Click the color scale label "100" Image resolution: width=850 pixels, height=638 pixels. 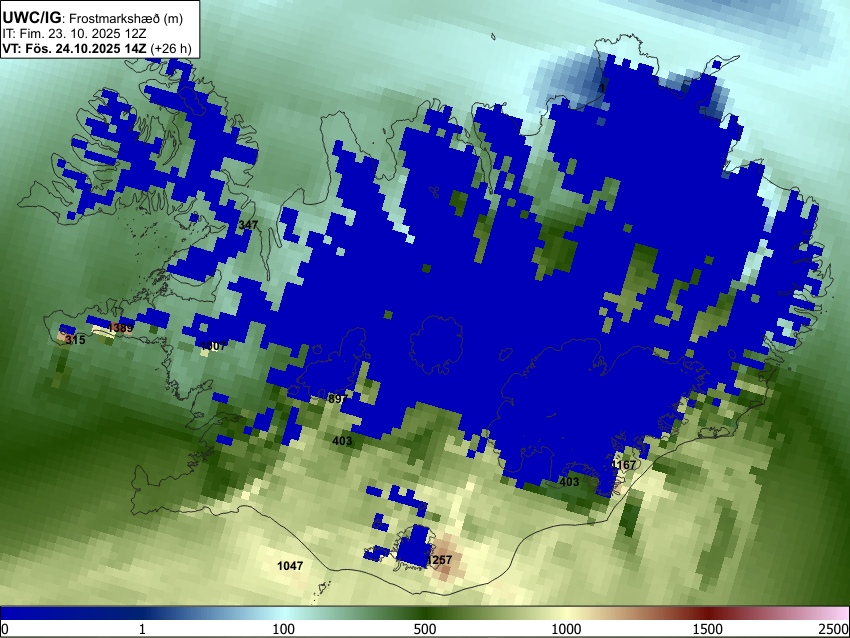click(x=284, y=629)
